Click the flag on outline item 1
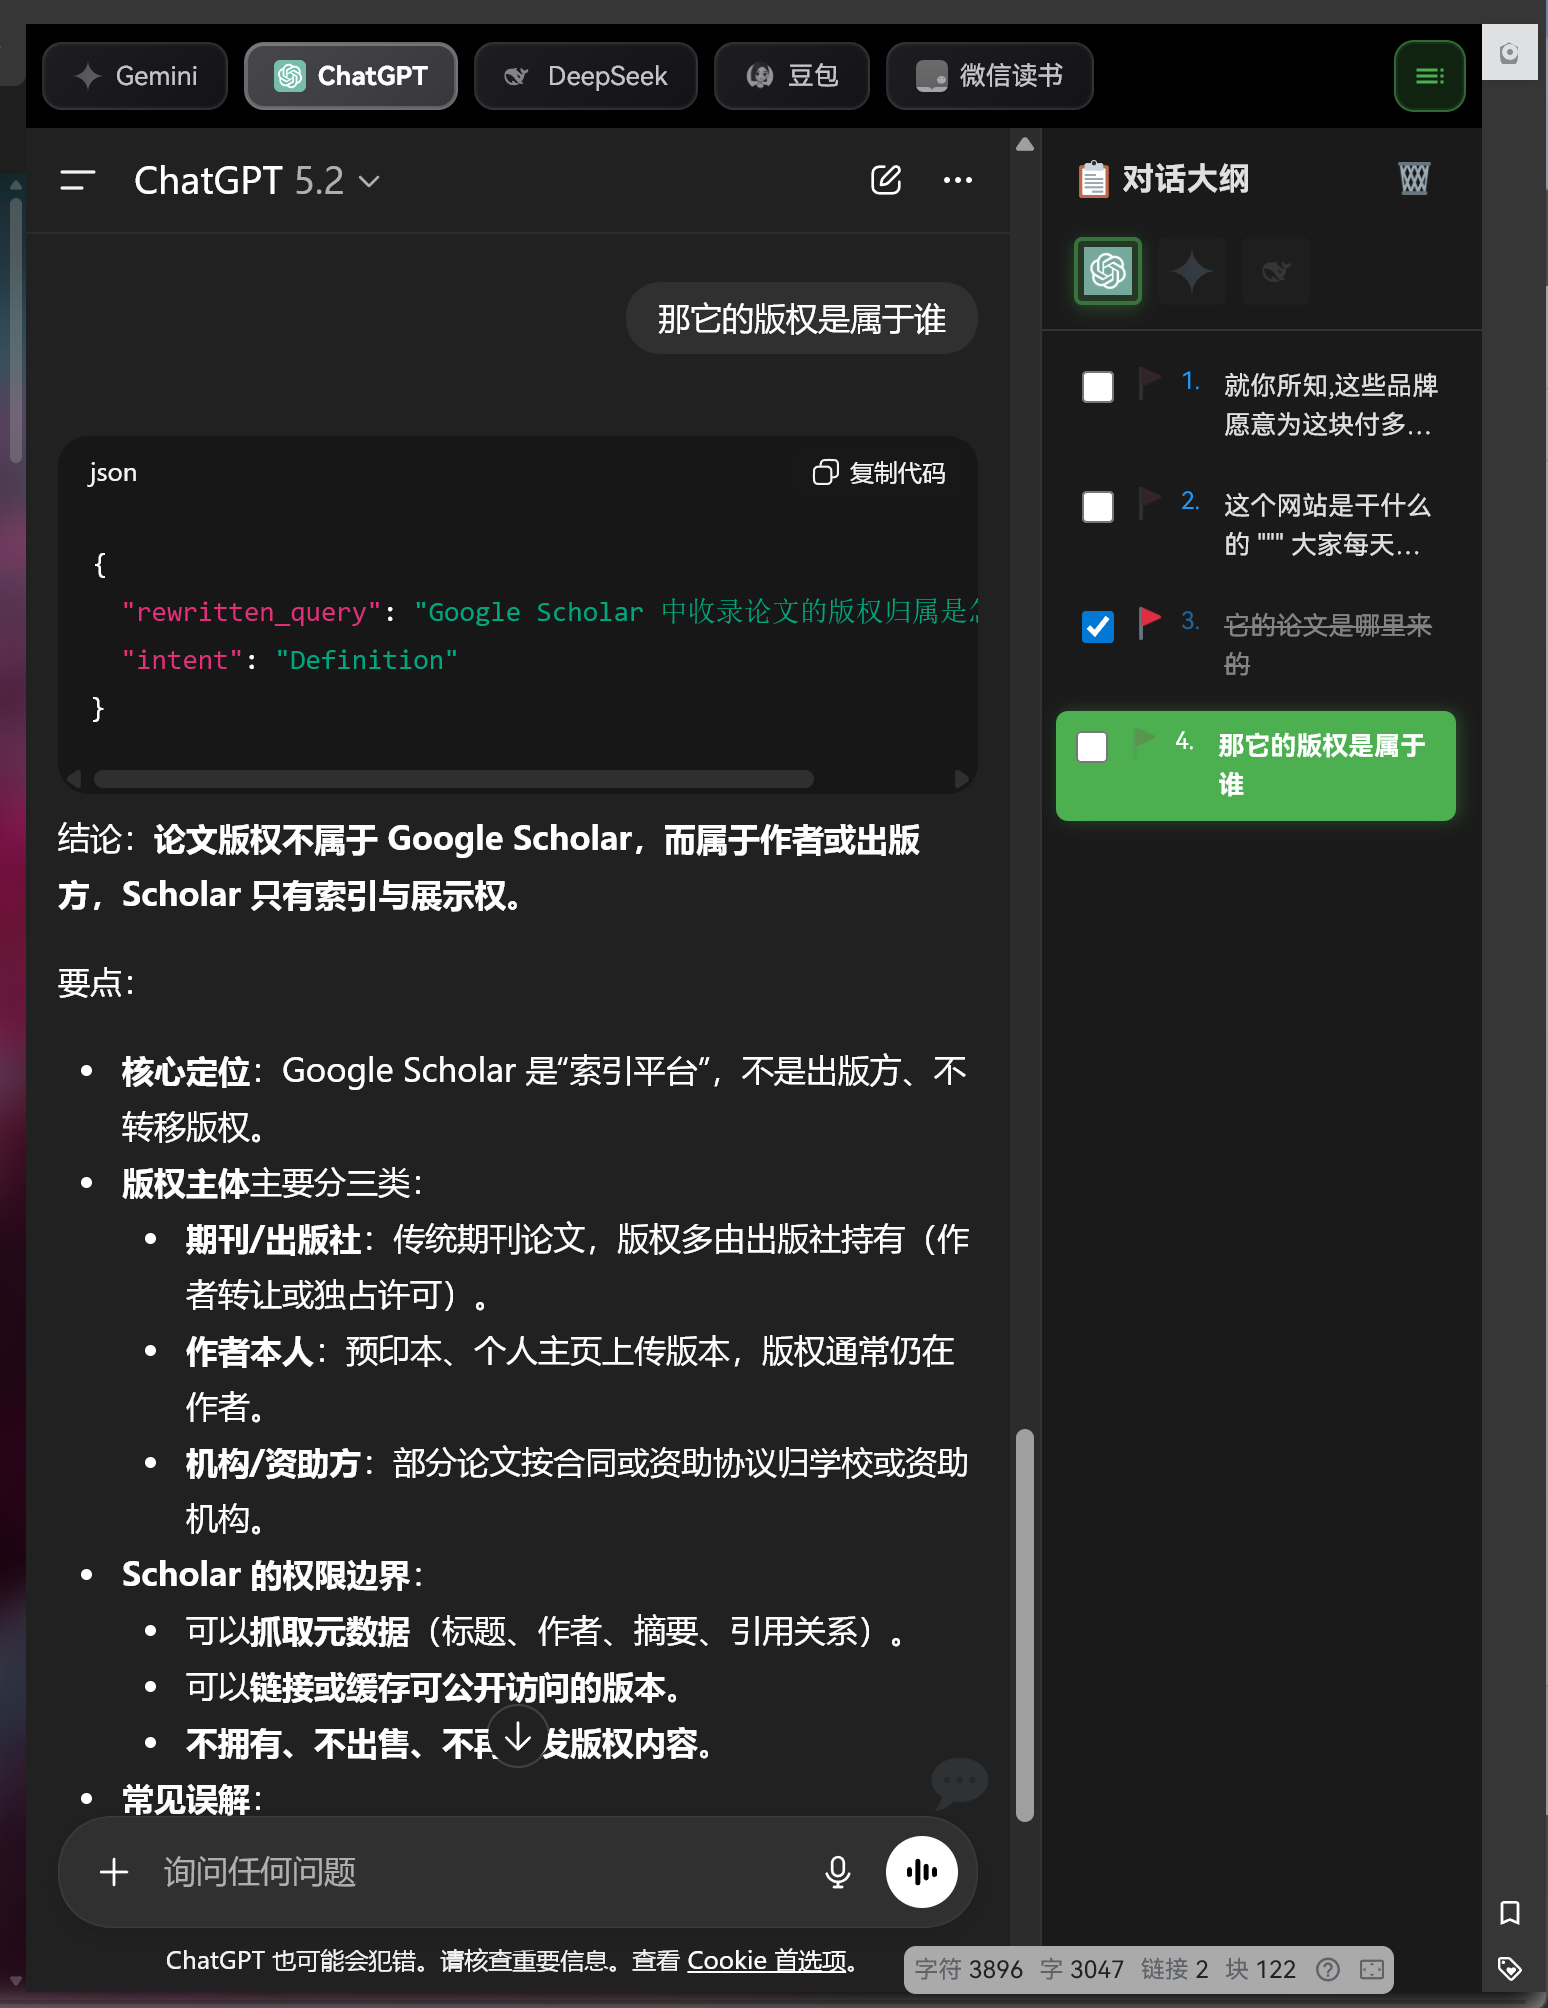Viewport: 1548px width, 2008px height. [1149, 383]
